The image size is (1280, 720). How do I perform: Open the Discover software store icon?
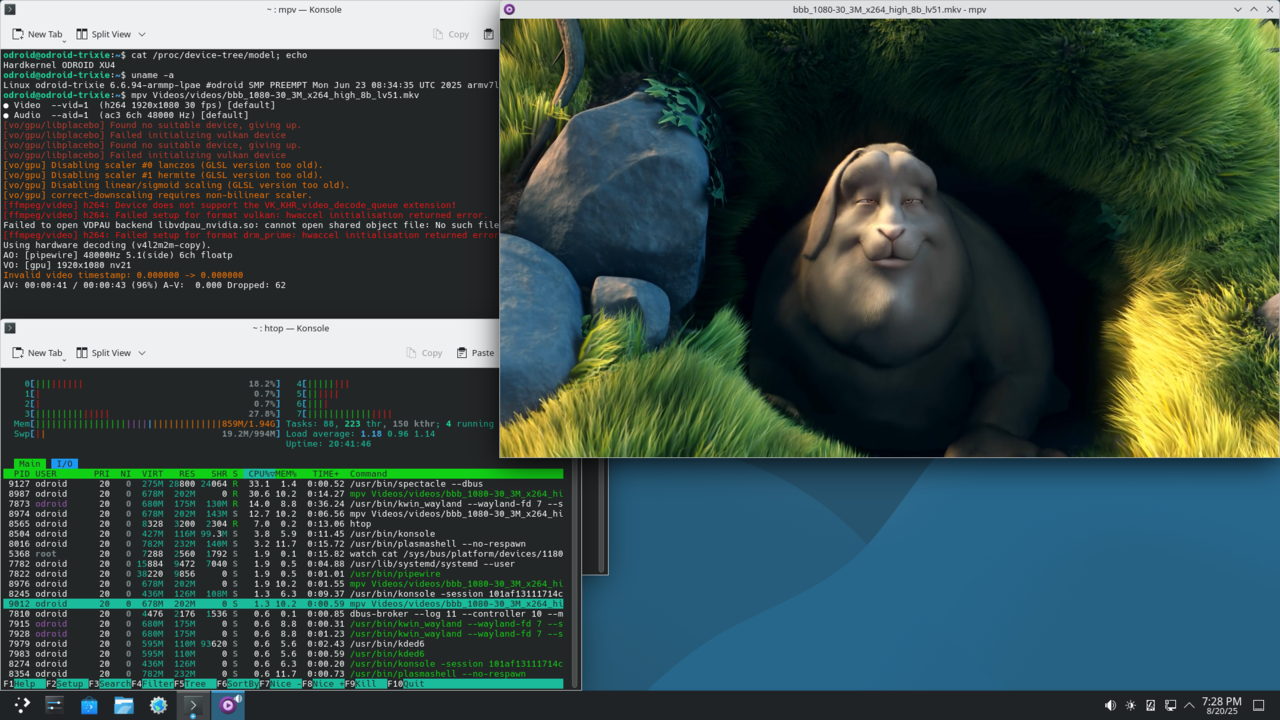[x=89, y=705]
